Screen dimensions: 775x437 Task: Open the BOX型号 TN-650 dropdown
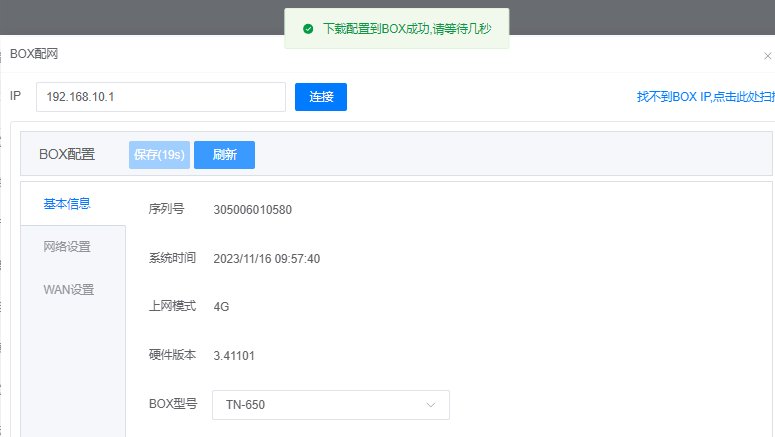(330, 405)
